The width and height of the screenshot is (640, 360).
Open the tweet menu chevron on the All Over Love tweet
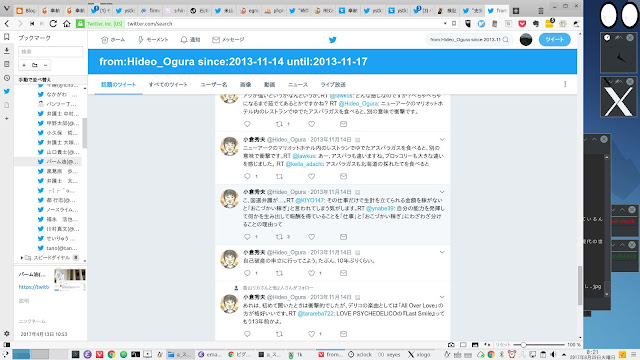pos(442,297)
